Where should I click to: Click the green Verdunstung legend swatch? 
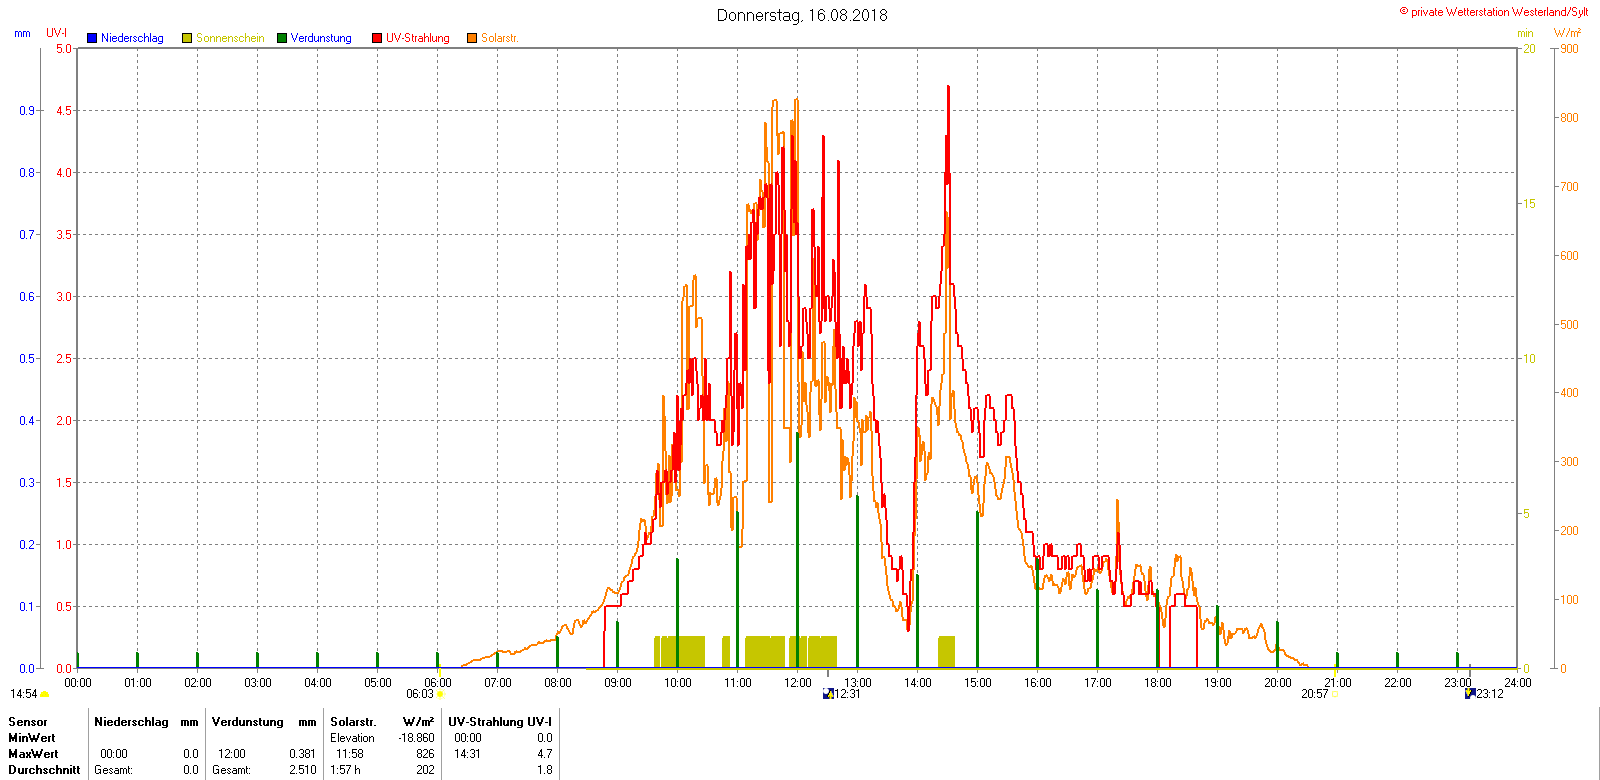coord(282,38)
